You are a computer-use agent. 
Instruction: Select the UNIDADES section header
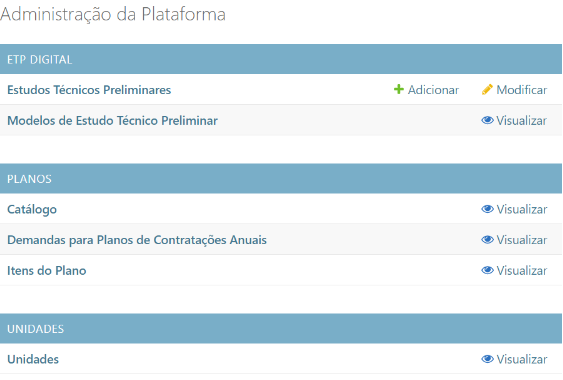[281, 329]
